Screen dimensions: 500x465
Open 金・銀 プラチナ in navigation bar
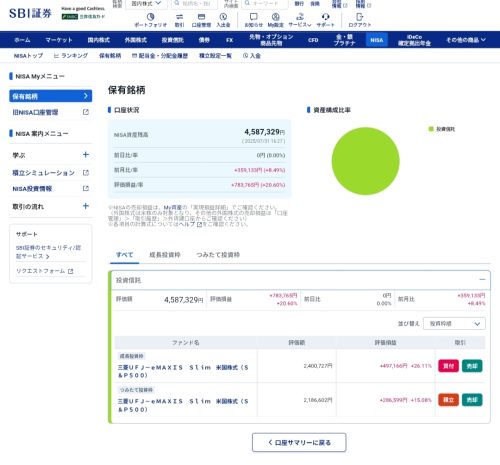(344, 40)
